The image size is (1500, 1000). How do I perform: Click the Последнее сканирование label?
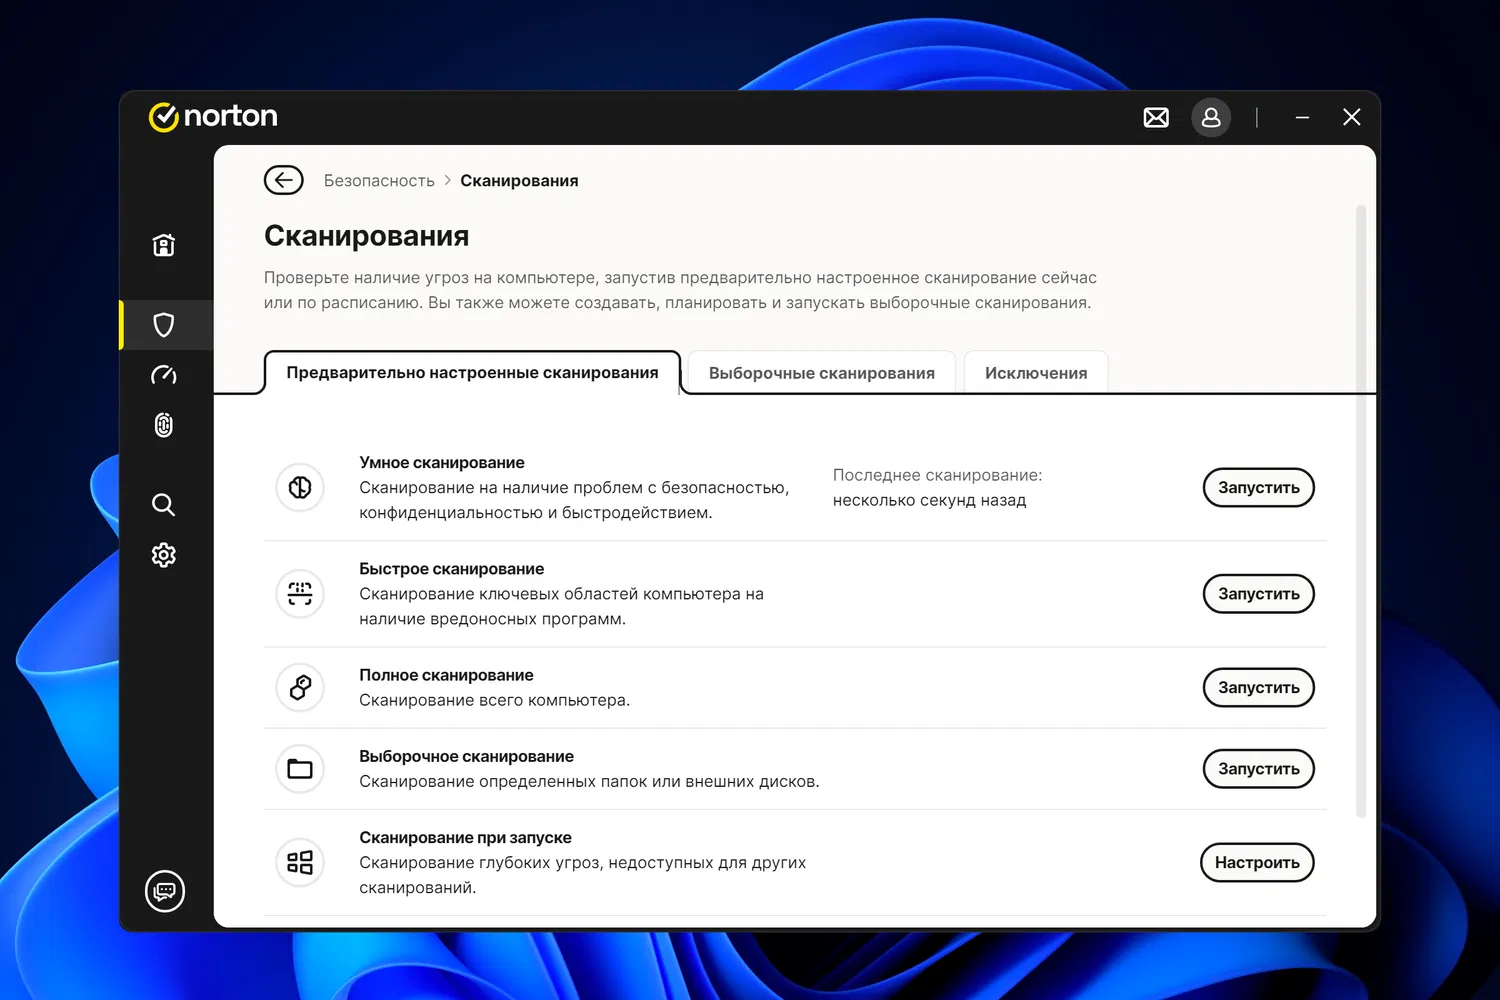(x=938, y=476)
